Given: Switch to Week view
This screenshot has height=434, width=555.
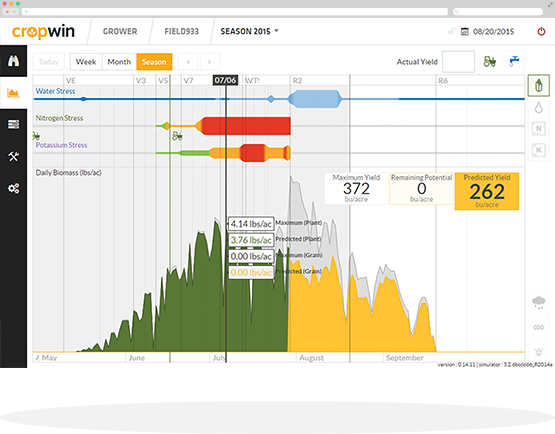Looking at the screenshot, I should (86, 62).
